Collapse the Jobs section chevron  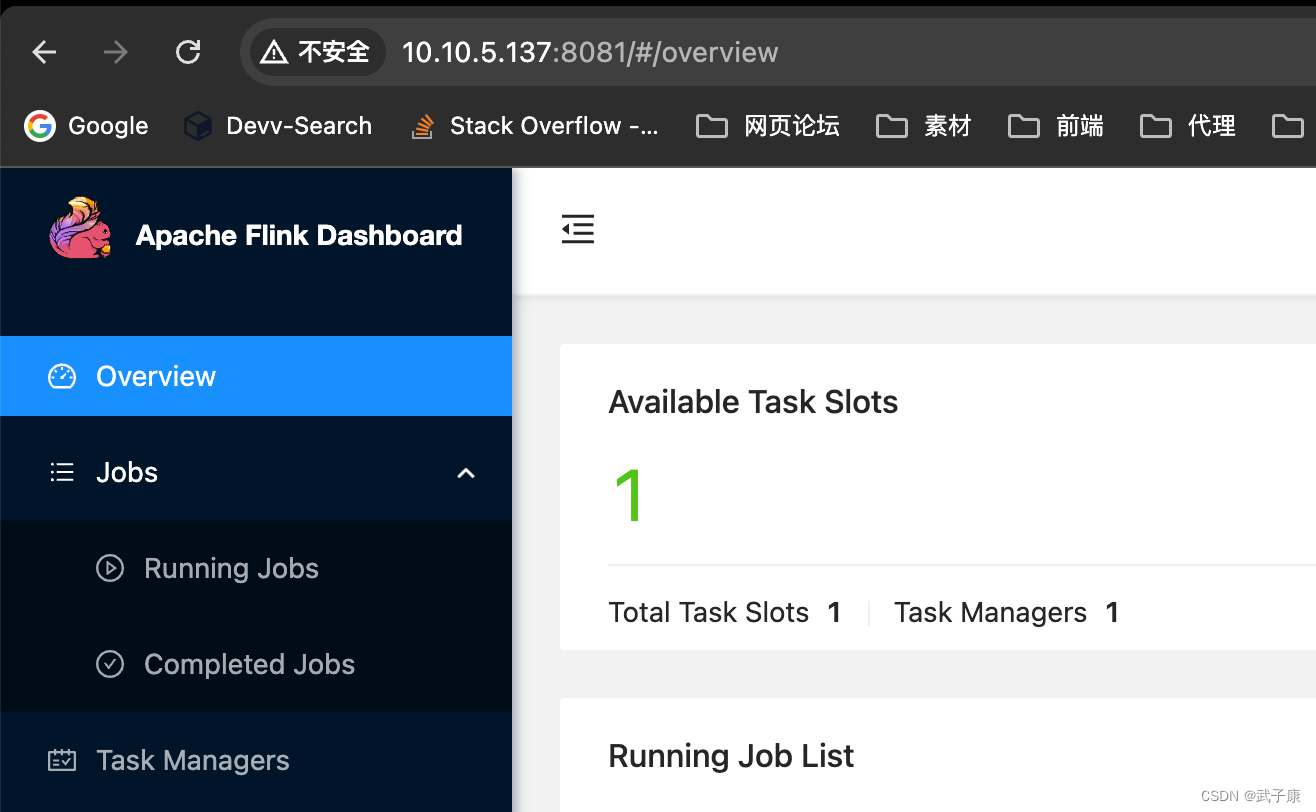466,472
